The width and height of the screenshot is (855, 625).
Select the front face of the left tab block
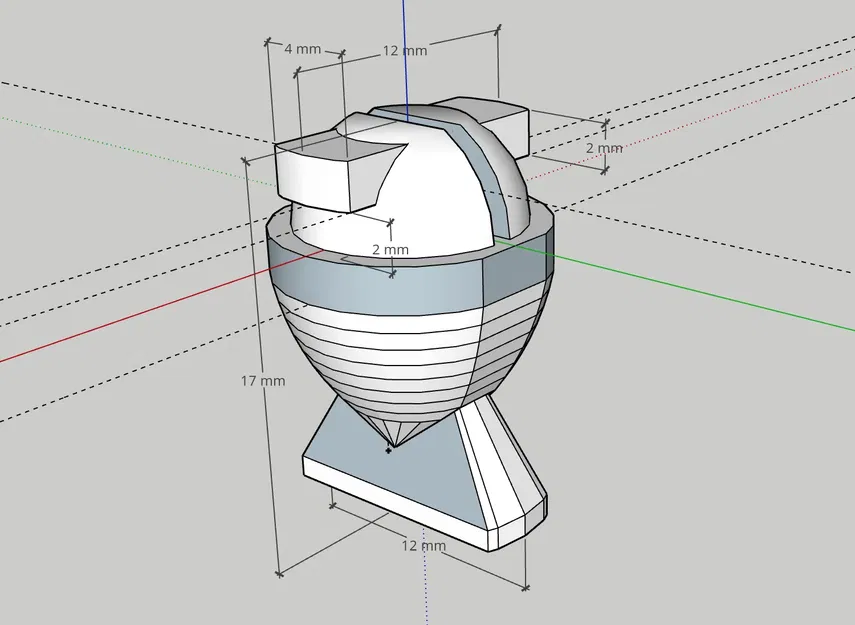312,178
